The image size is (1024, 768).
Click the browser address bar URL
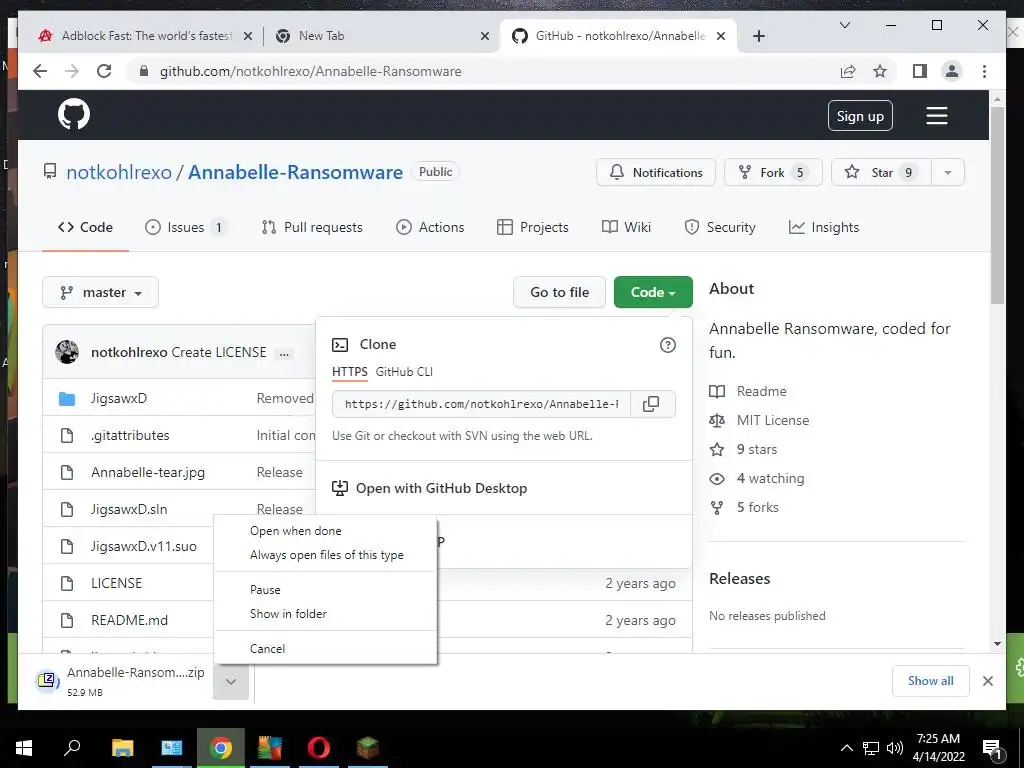click(311, 71)
